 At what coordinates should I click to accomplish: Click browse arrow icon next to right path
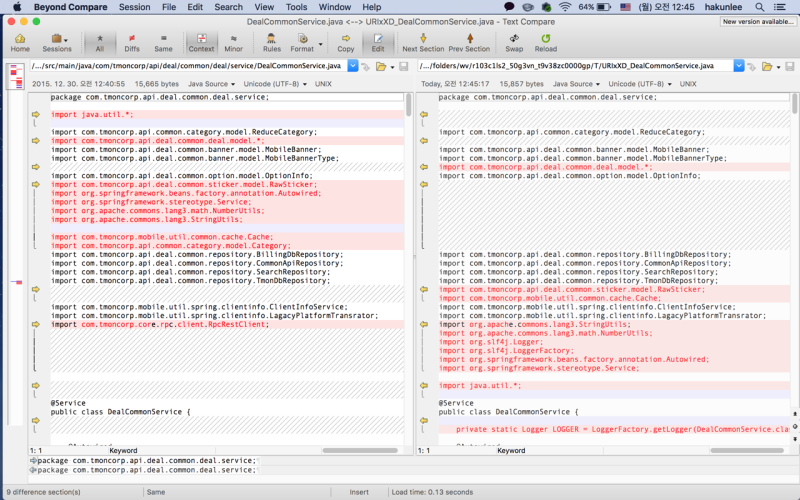751,66
